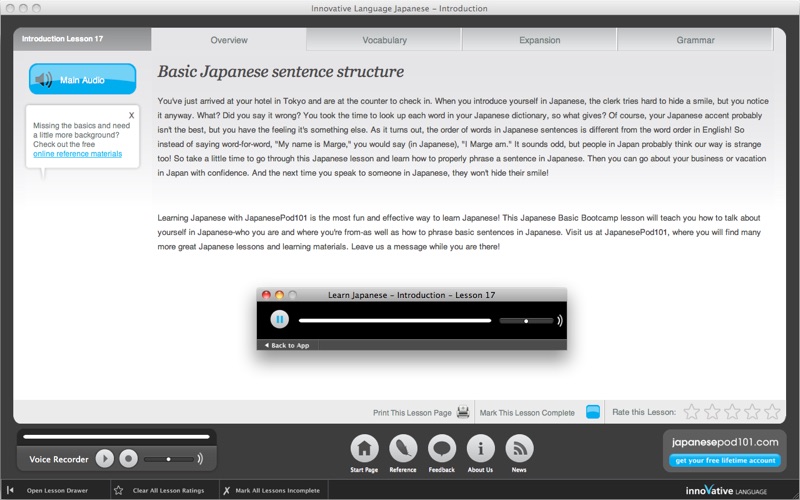
Task: Click the Basic Japanese sentence structure heading
Action: tap(281, 71)
